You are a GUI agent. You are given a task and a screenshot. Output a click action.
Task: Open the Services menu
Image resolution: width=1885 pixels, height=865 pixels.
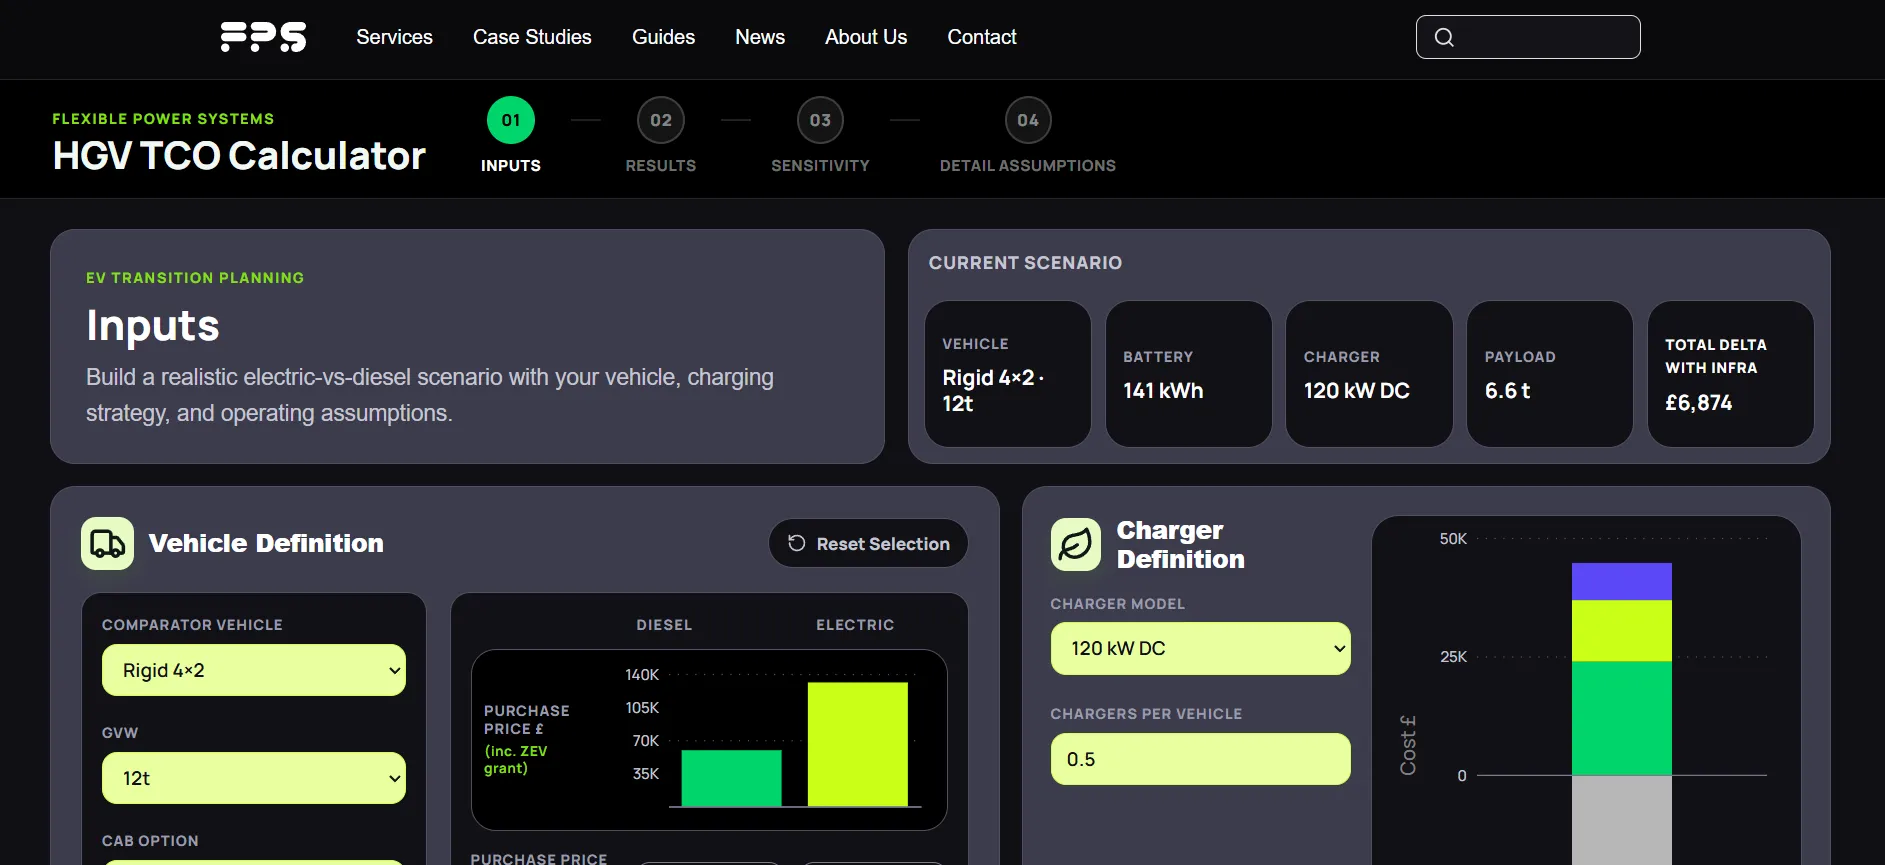click(394, 37)
